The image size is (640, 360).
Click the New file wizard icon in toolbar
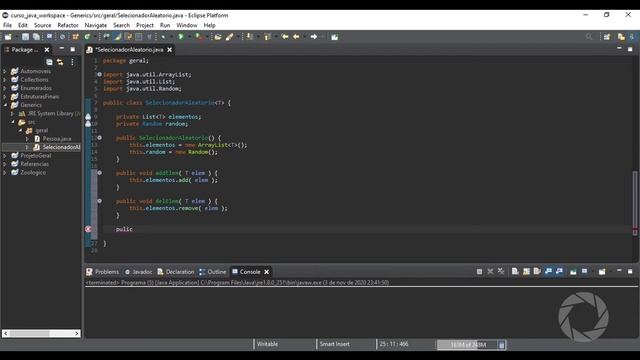coord(8,37)
